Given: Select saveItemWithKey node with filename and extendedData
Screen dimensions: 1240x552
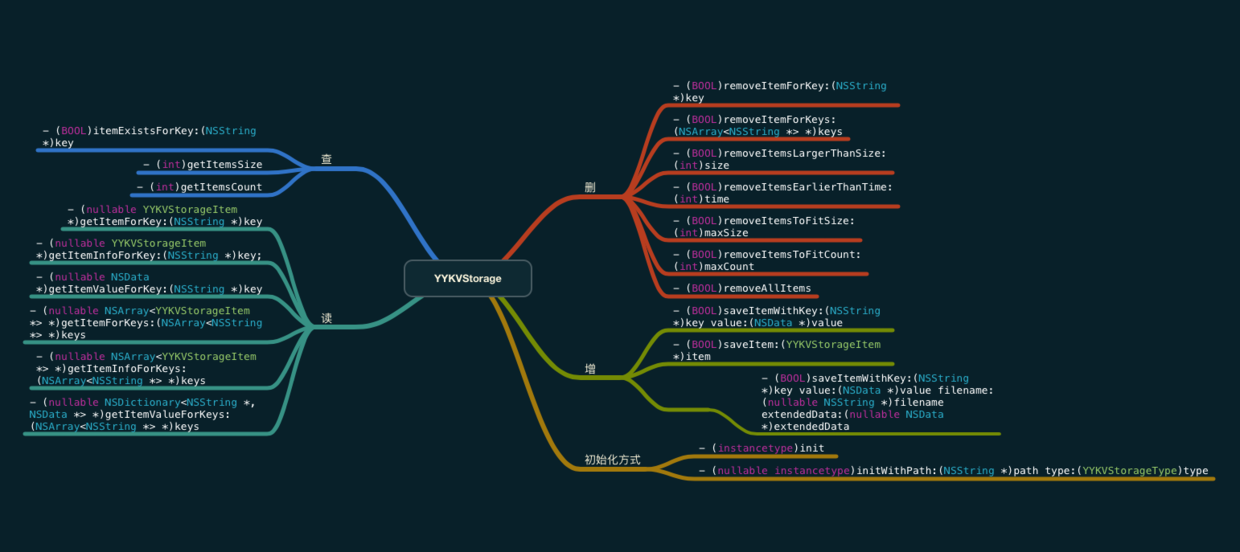Looking at the screenshot, I should (x=877, y=402).
